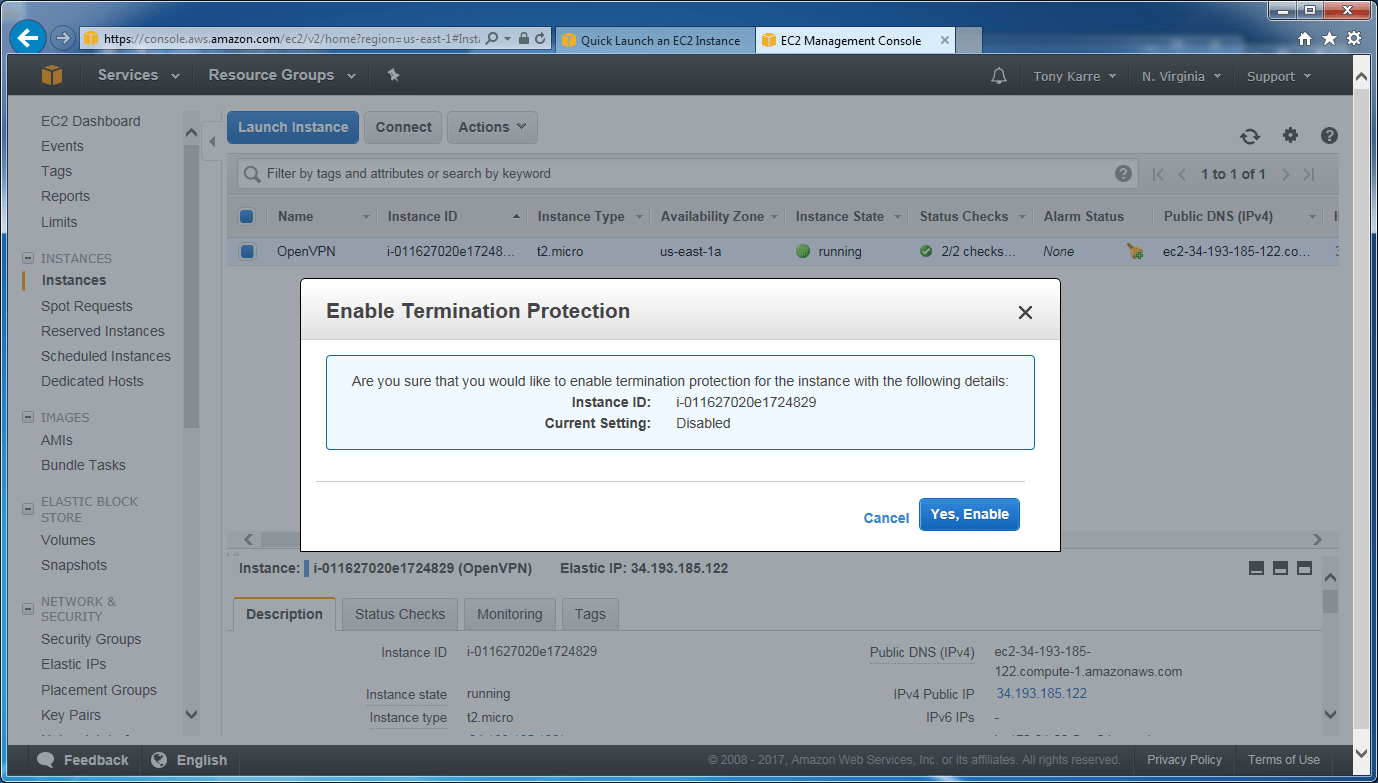Switch to the Status Checks tab

point(400,614)
